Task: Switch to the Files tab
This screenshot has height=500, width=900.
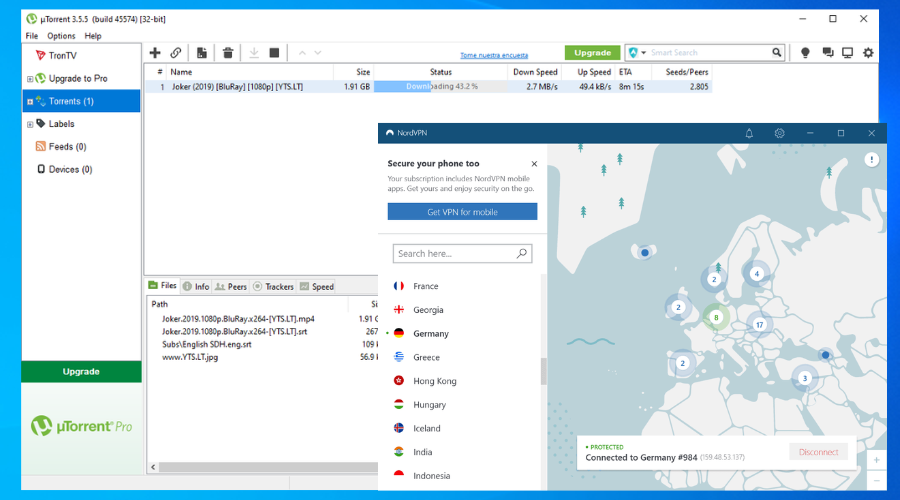Action: (x=162, y=285)
